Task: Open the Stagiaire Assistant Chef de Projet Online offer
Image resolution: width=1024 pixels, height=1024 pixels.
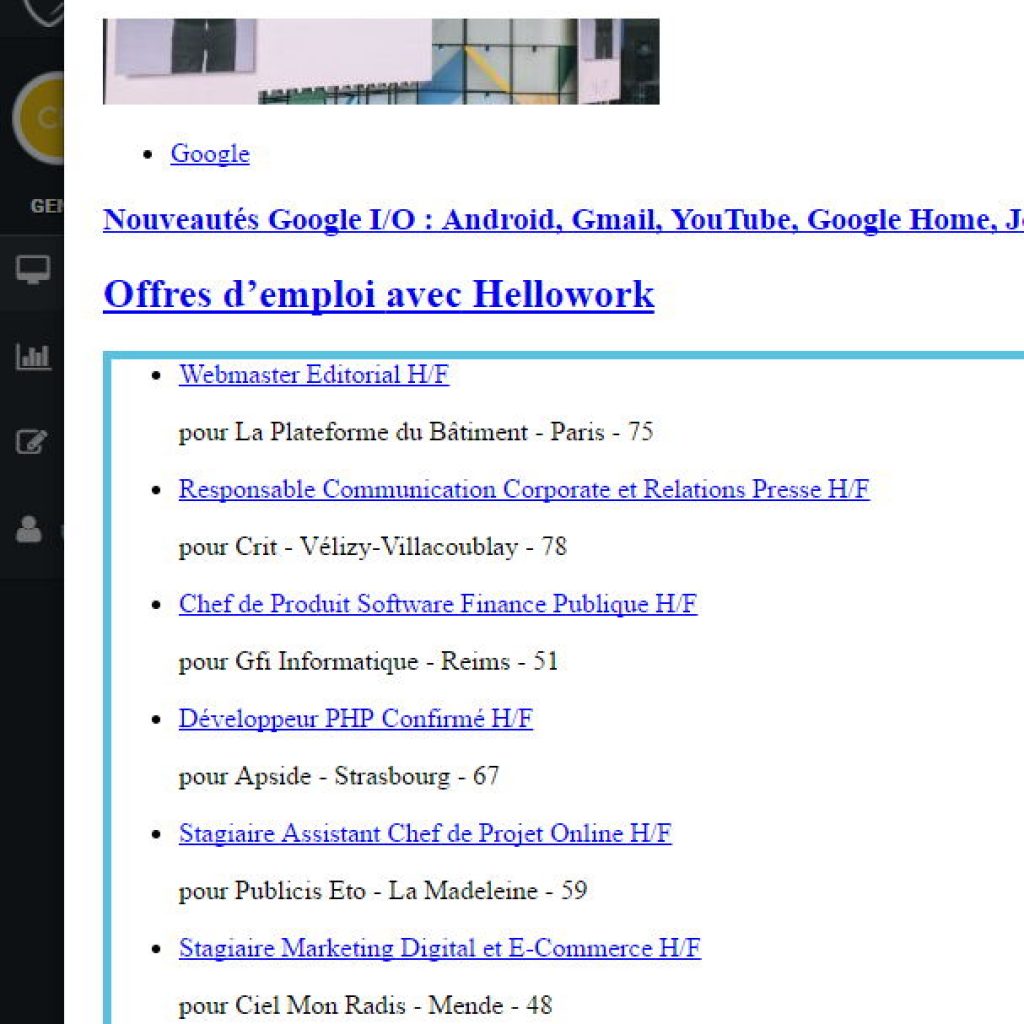Action: point(425,834)
